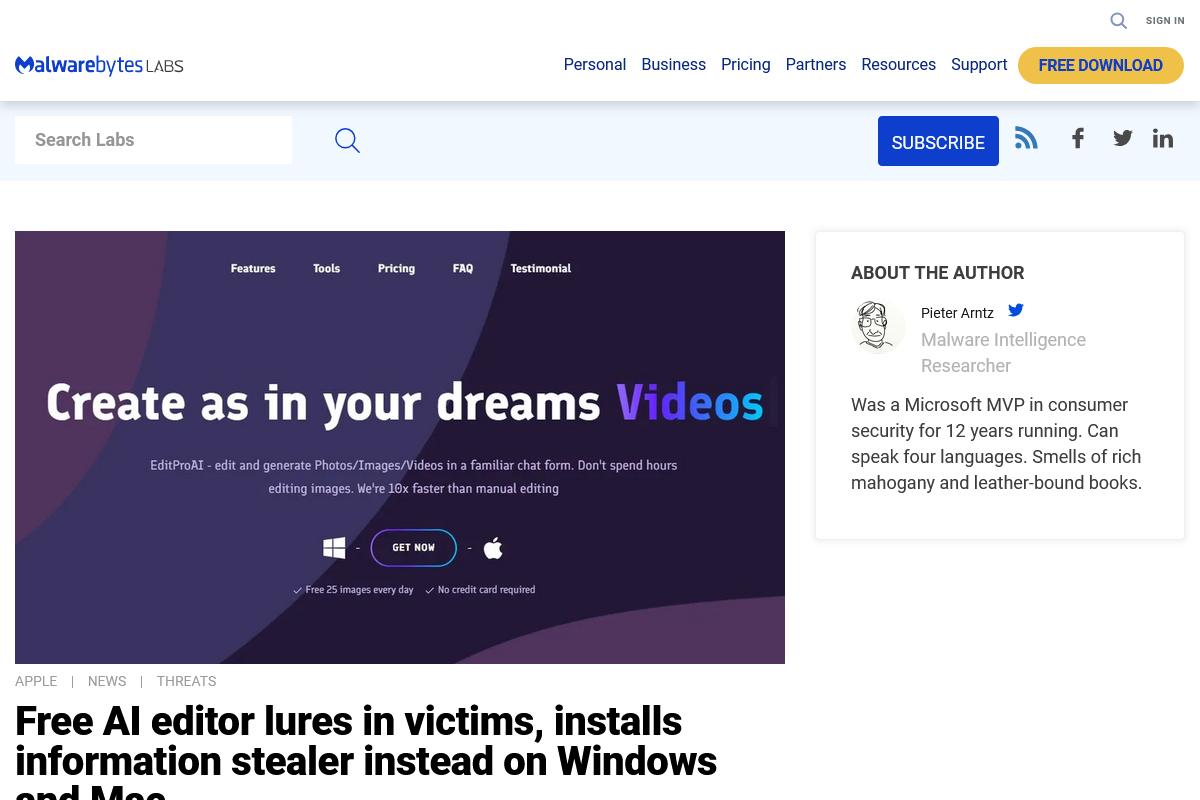Open the NEWS category link
1200x800 pixels.
point(107,681)
